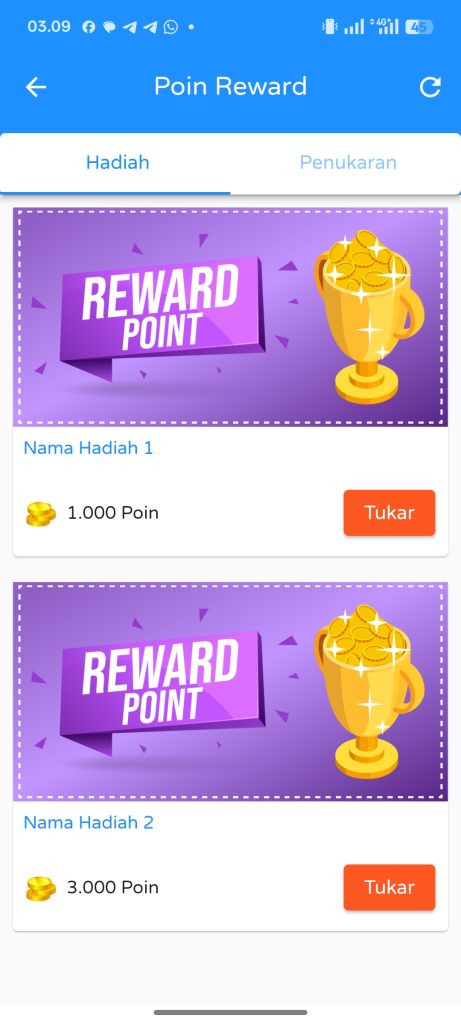Tap the 1.000 Poin price label

pos(113,513)
